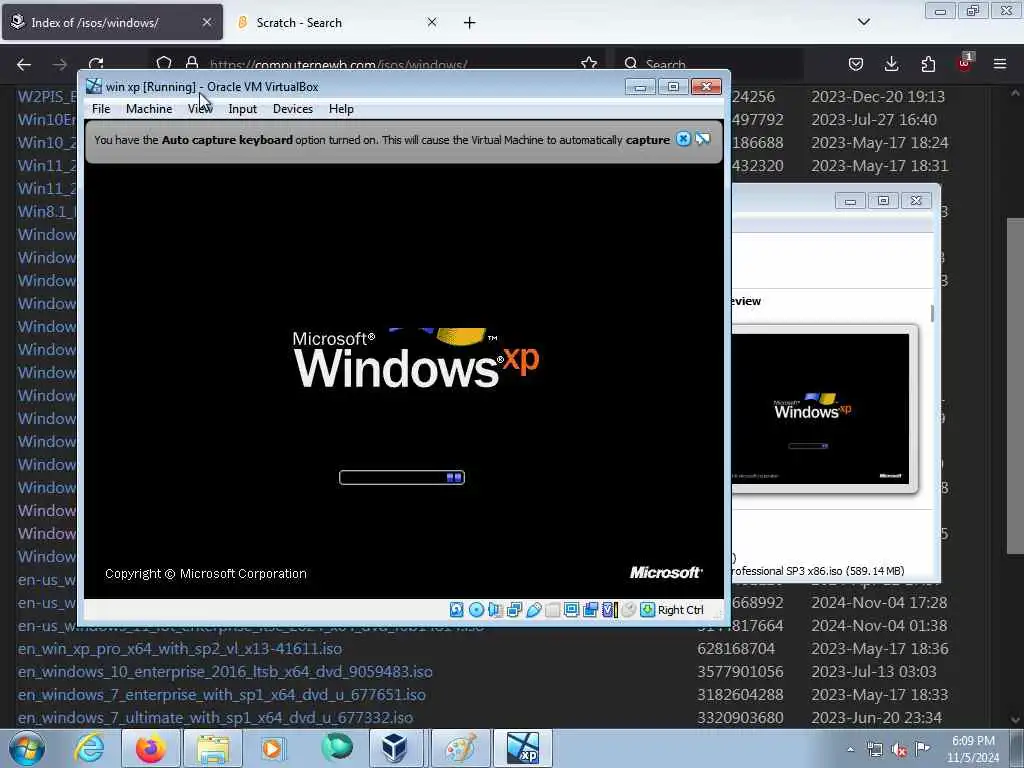Click the network adapters indicator in VirtualBox status bar
Viewport: 1024px width, 768px height.
tap(514, 609)
